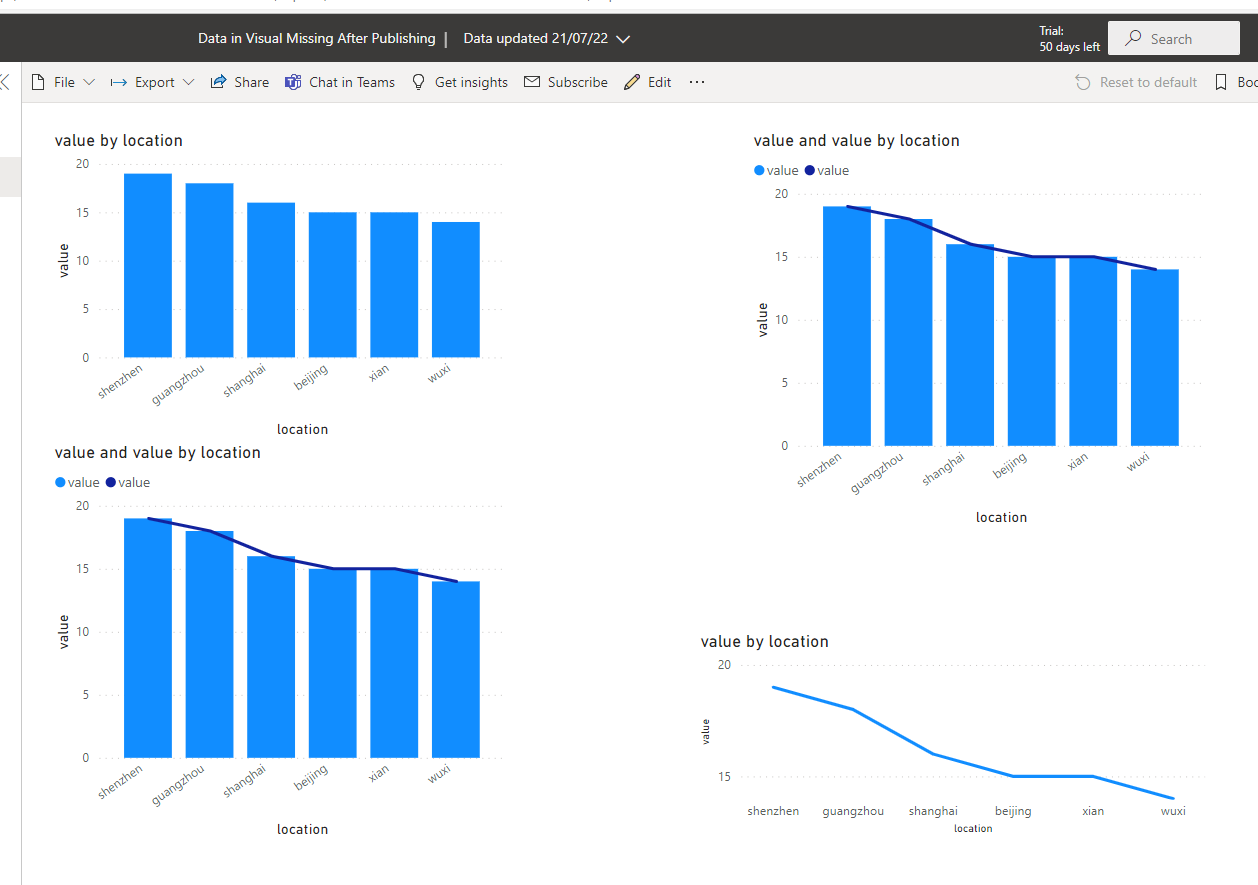The height and width of the screenshot is (885, 1258).
Task: Click the location axis title under top-left chart
Action: pos(302,429)
